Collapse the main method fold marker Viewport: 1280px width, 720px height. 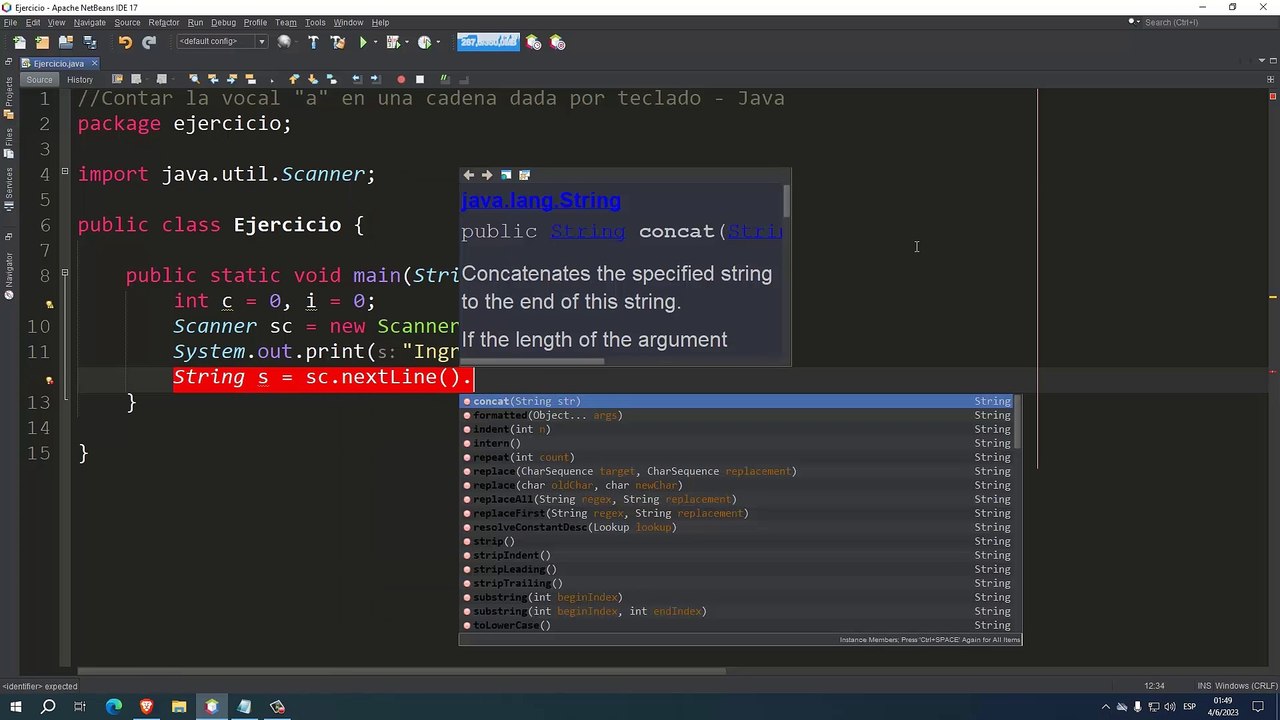tap(65, 273)
